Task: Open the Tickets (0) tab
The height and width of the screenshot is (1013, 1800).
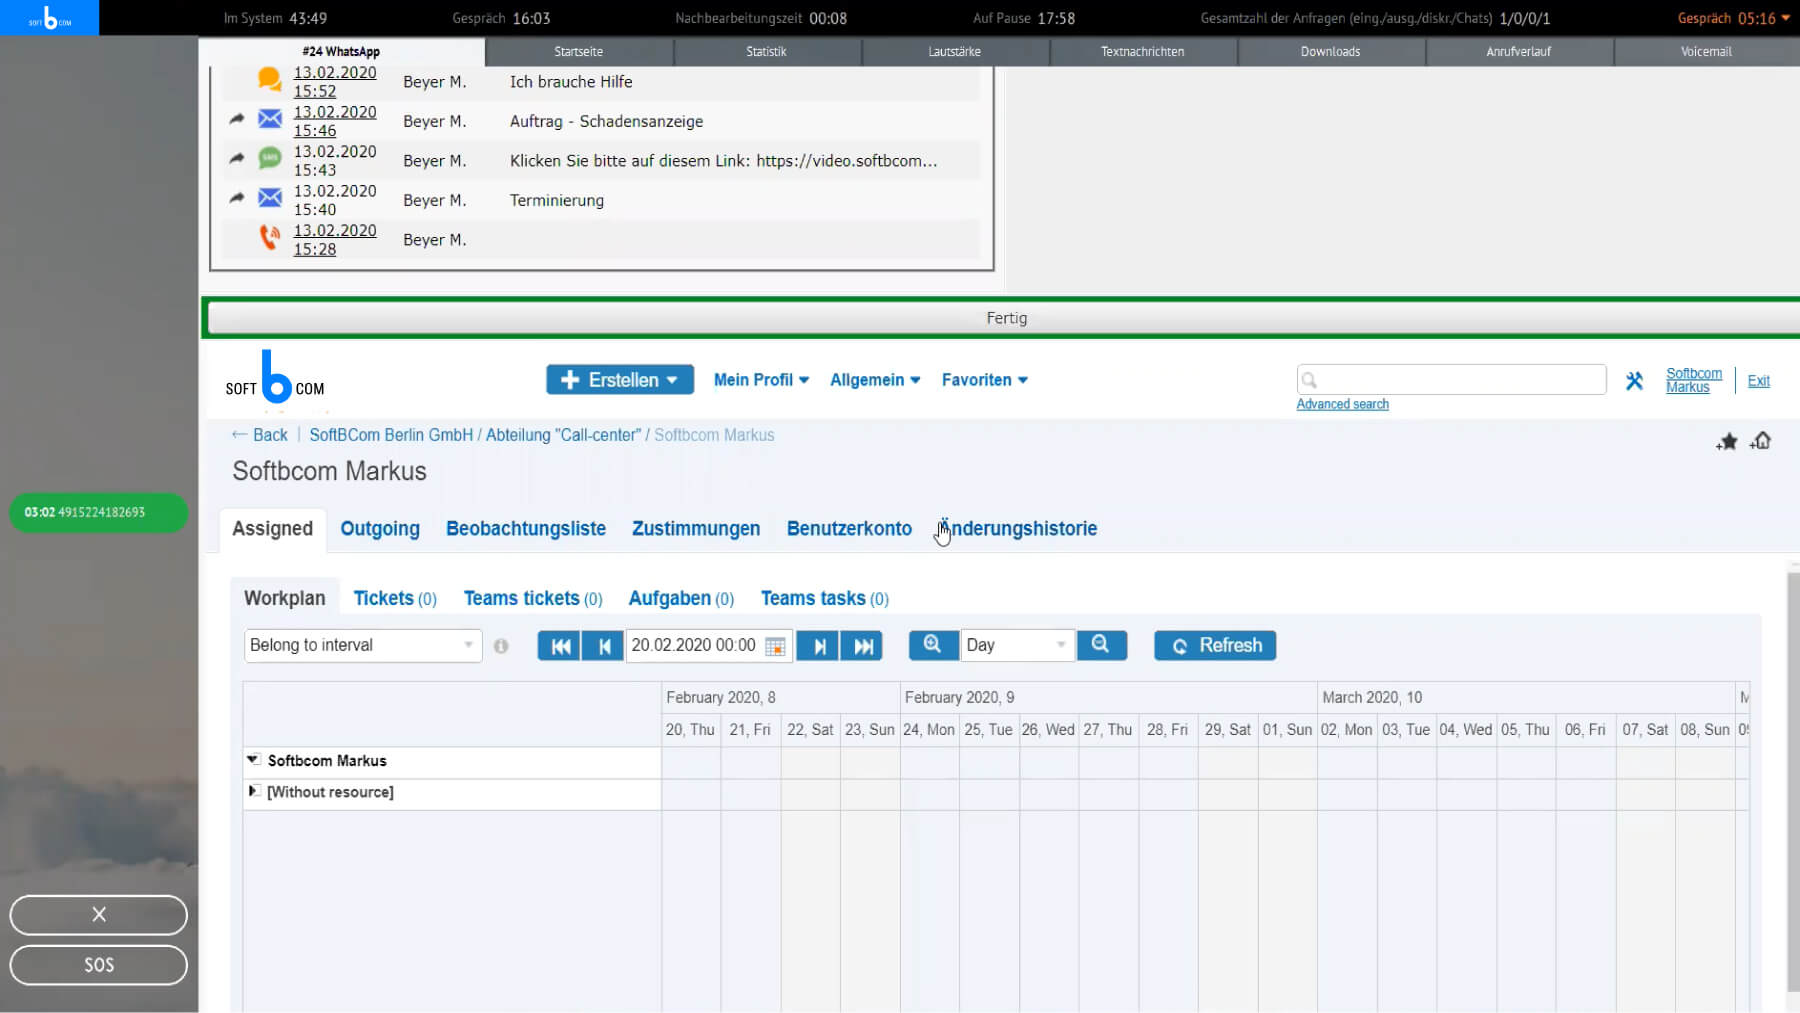Action: coord(395,598)
